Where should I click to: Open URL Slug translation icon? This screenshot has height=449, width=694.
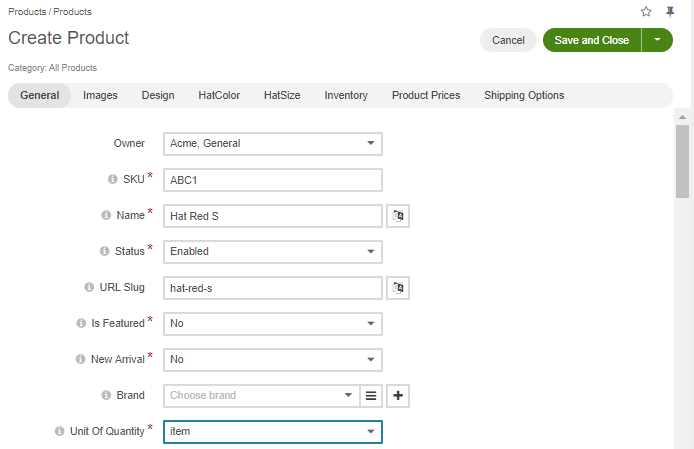coord(398,288)
